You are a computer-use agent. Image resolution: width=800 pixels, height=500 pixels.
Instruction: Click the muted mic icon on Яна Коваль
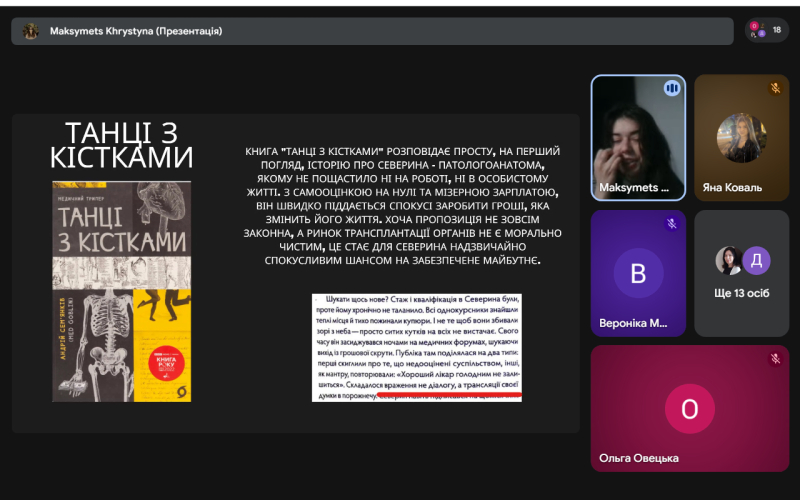tap(775, 88)
